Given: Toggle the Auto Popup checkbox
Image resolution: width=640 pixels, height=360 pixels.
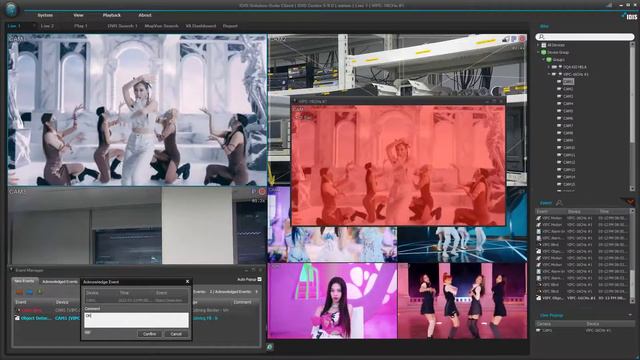Looking at the screenshot, I should (x=260, y=279).
